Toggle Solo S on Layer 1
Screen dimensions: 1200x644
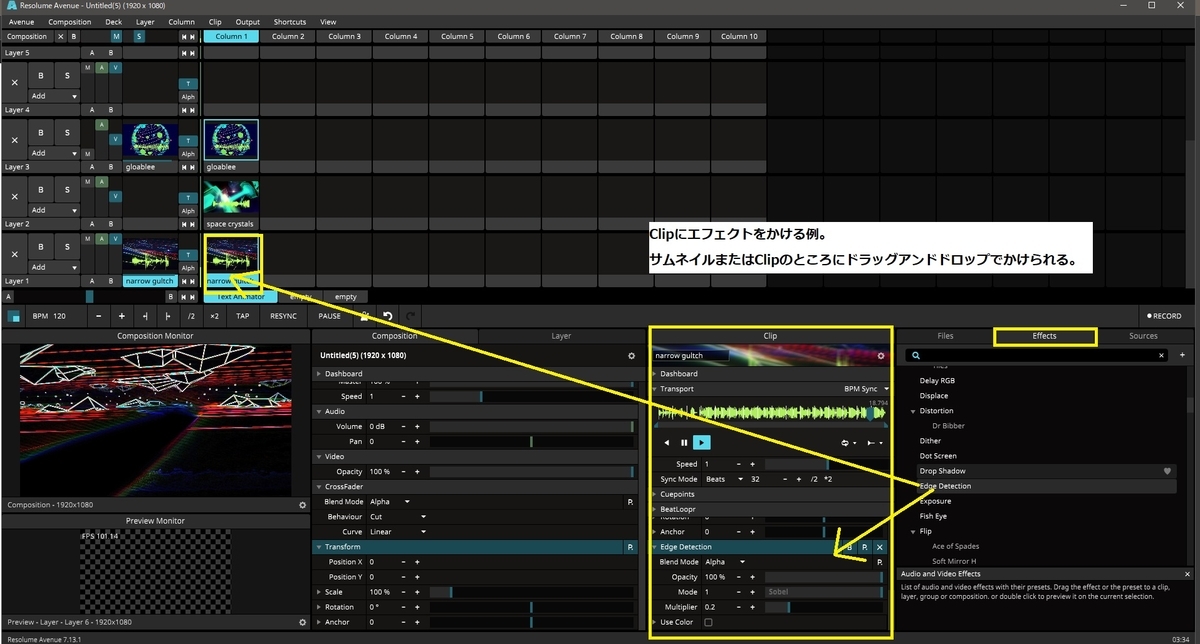coord(68,246)
